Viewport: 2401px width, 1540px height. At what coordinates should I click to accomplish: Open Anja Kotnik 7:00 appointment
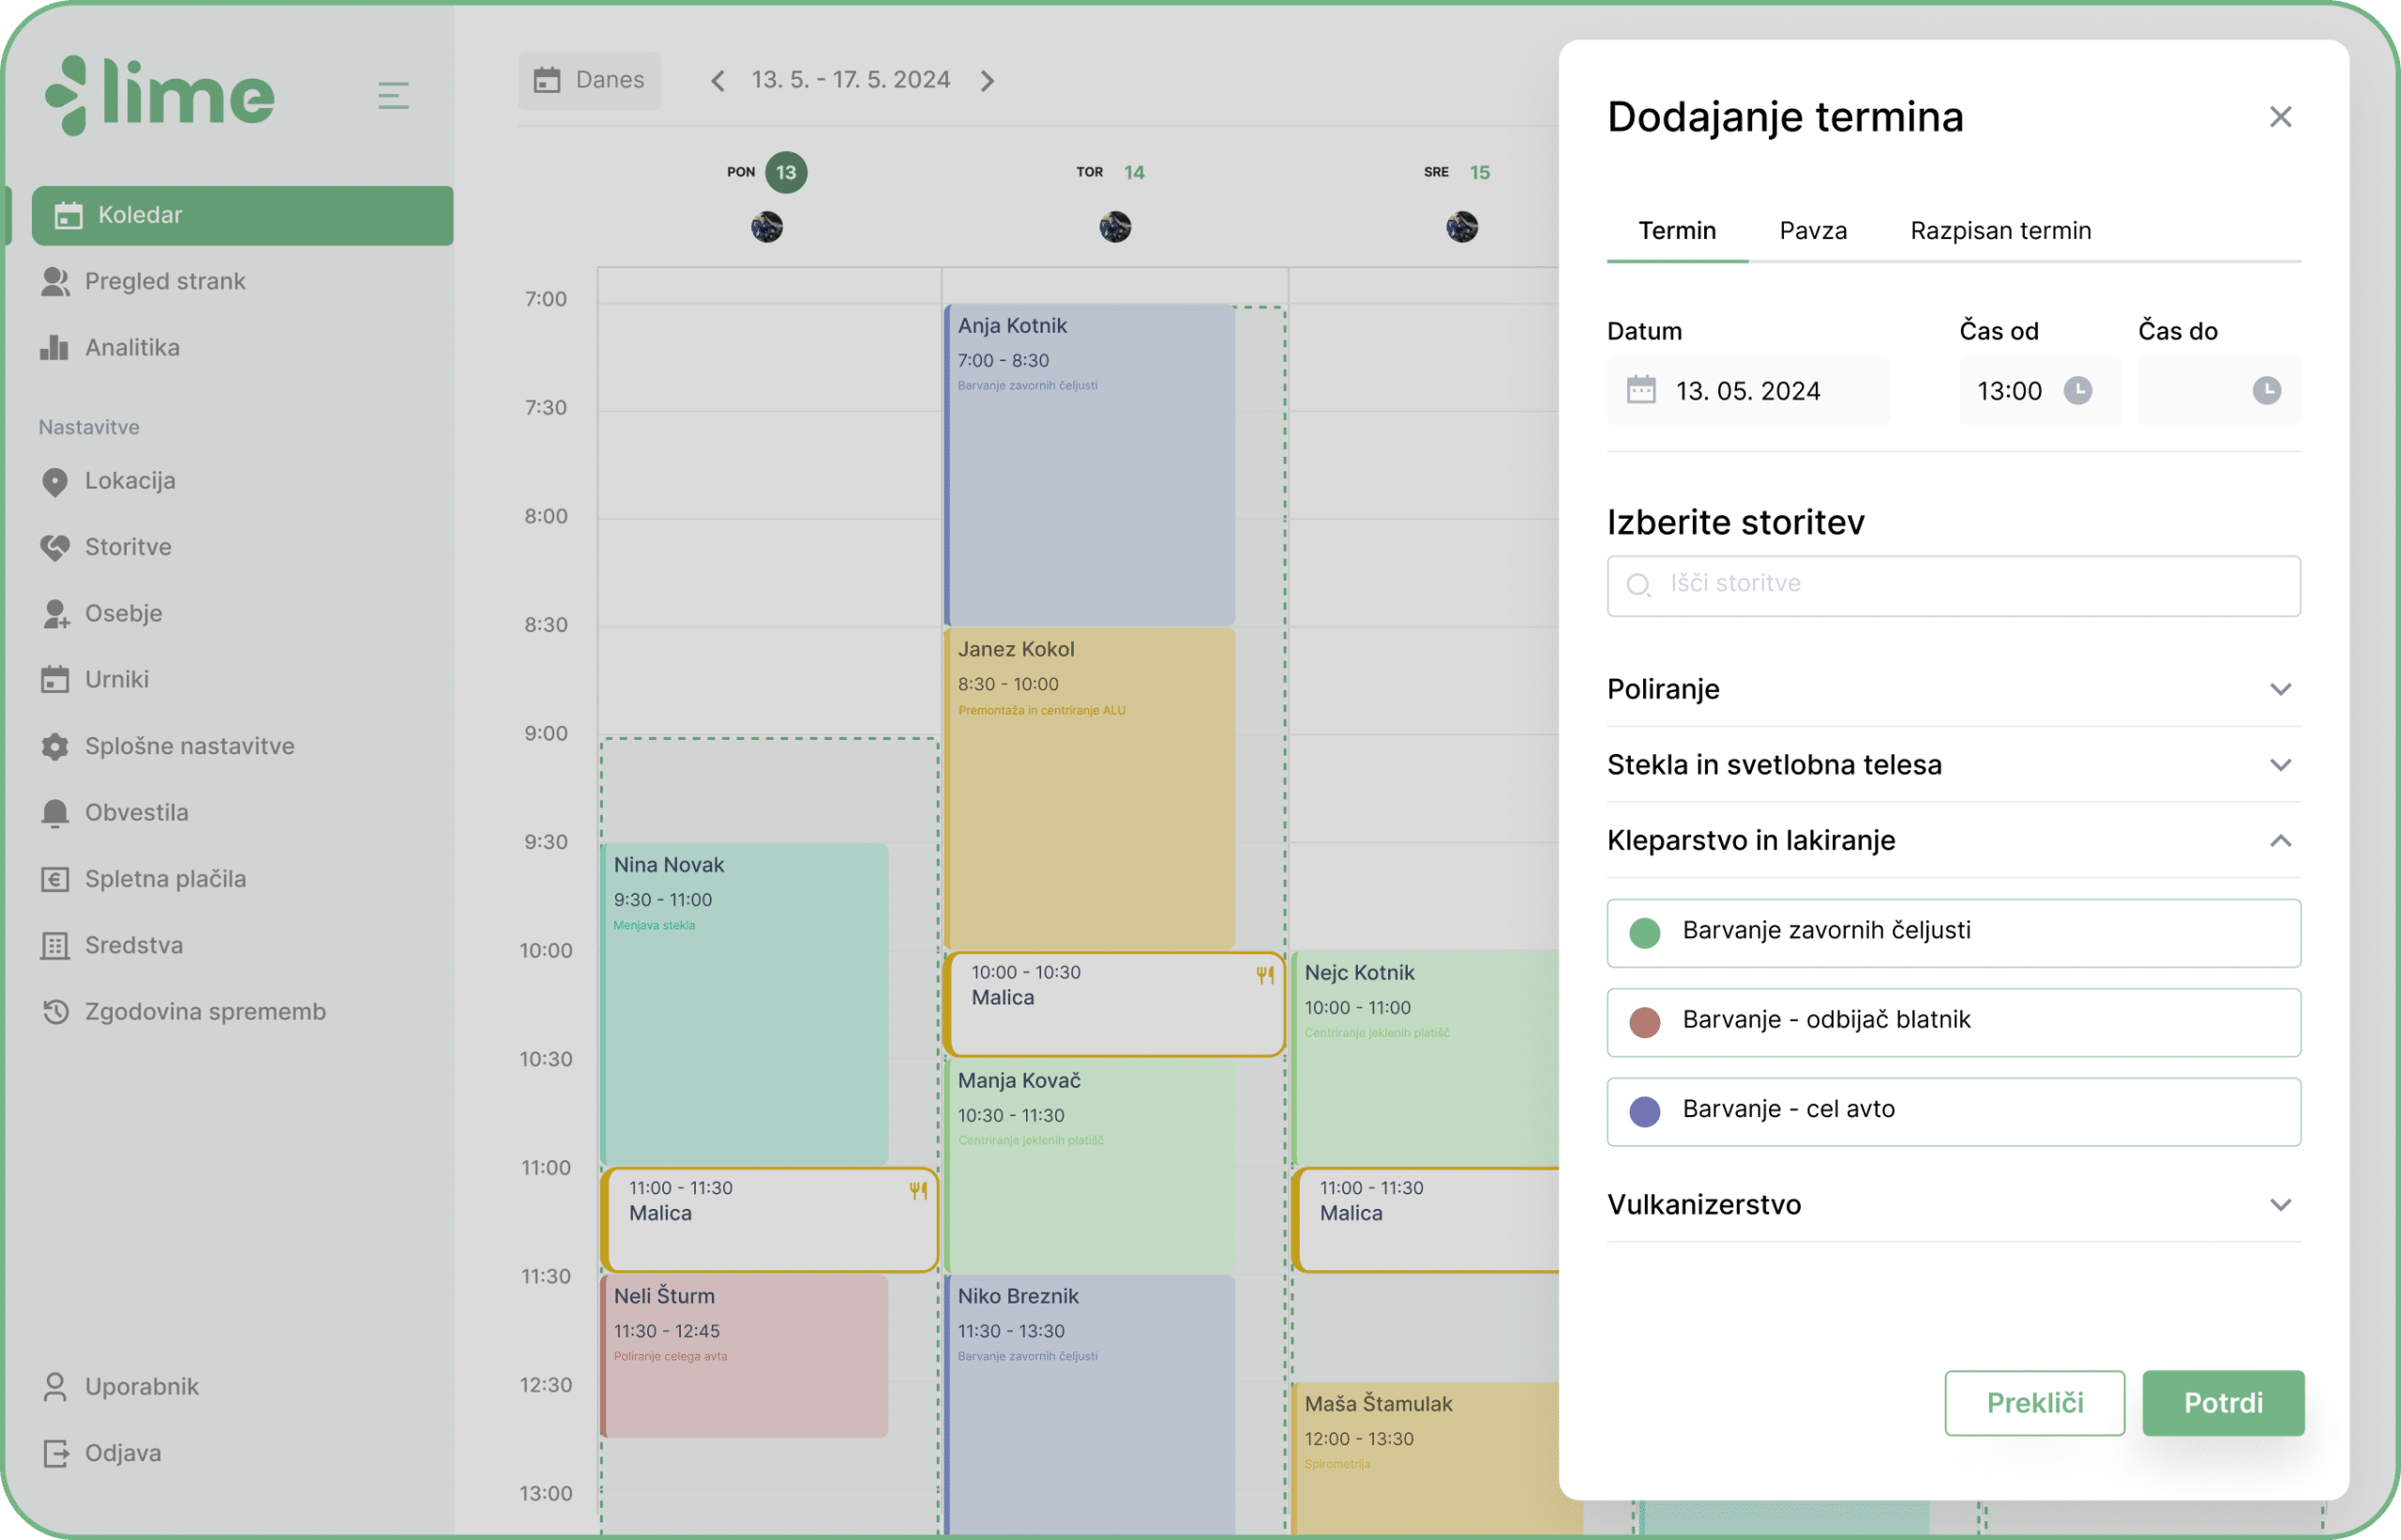[1090, 465]
